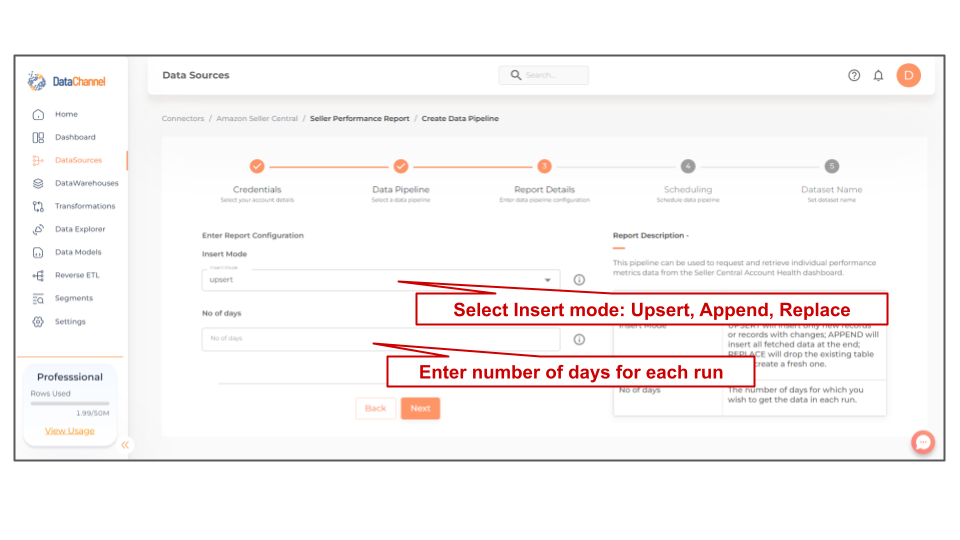The image size is (960, 540).
Task: Show info for No of days field
Action: coord(579,339)
